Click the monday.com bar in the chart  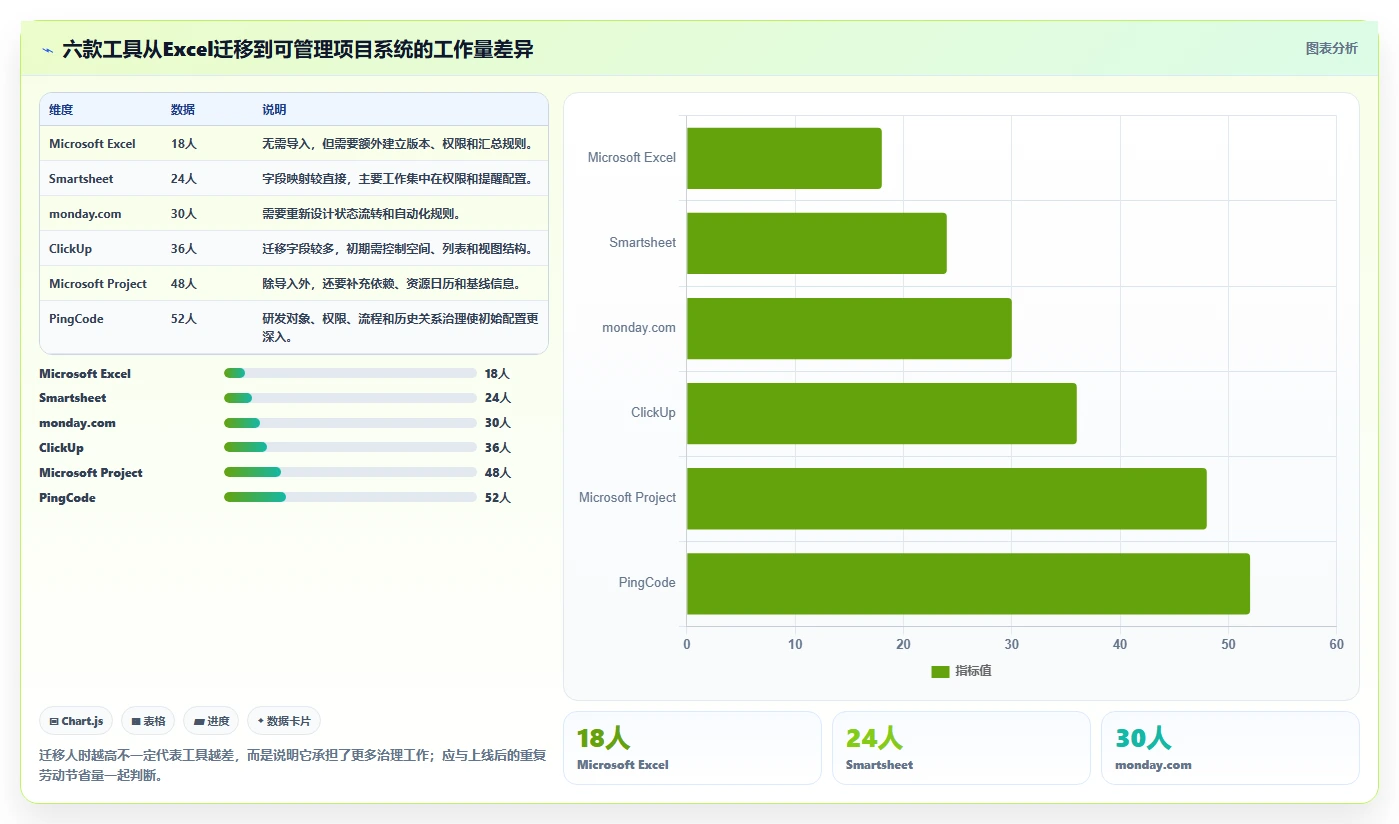tap(849, 328)
